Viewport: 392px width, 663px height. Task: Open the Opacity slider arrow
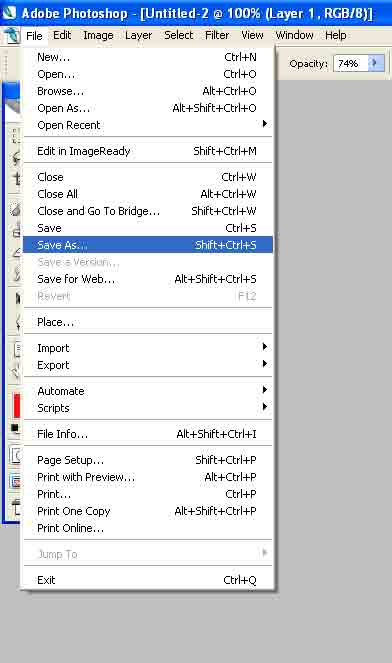click(x=375, y=63)
